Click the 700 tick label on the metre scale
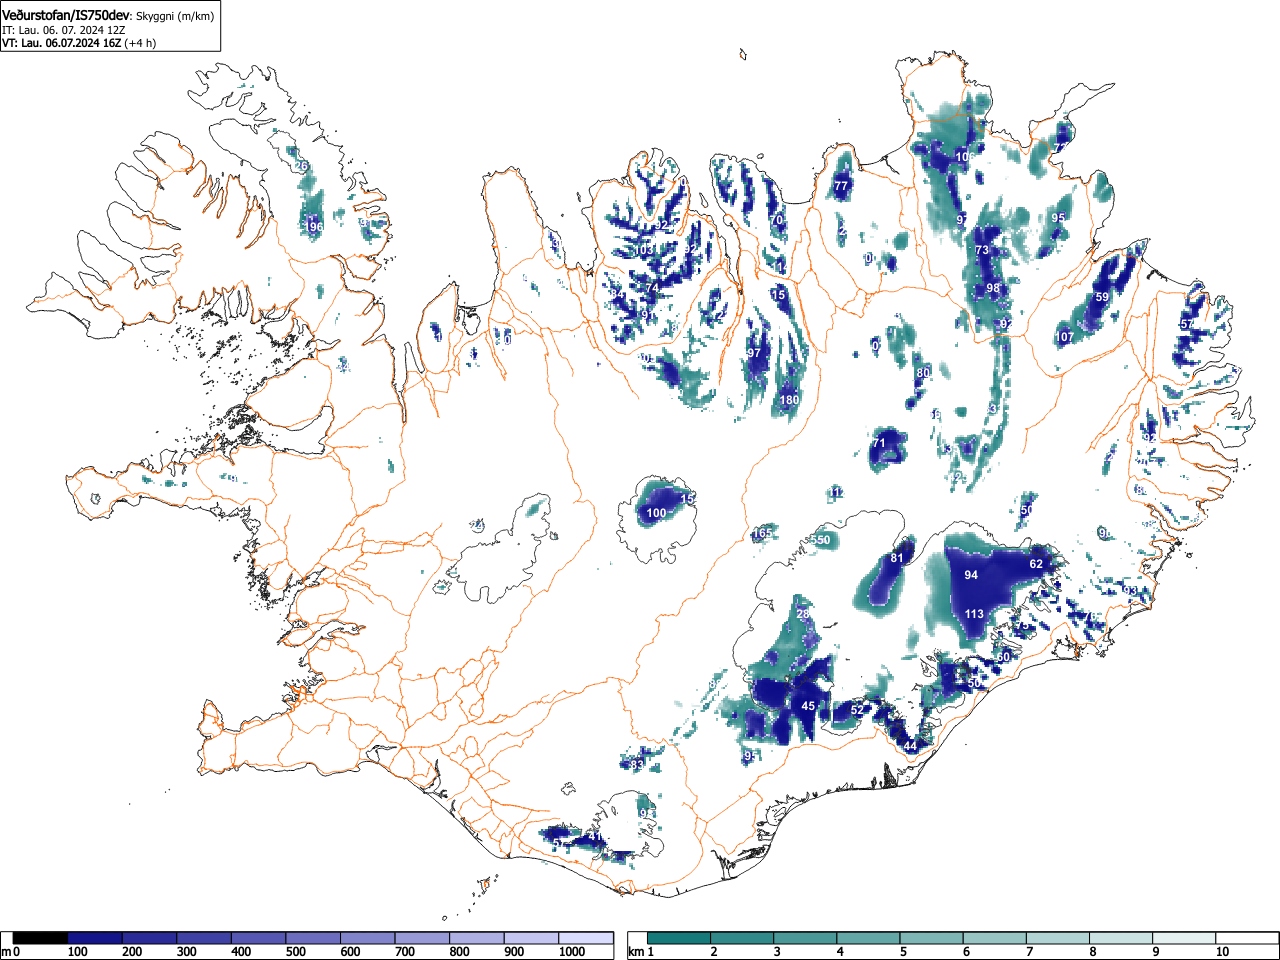Screen dimensions: 1280x960 (x=405, y=952)
